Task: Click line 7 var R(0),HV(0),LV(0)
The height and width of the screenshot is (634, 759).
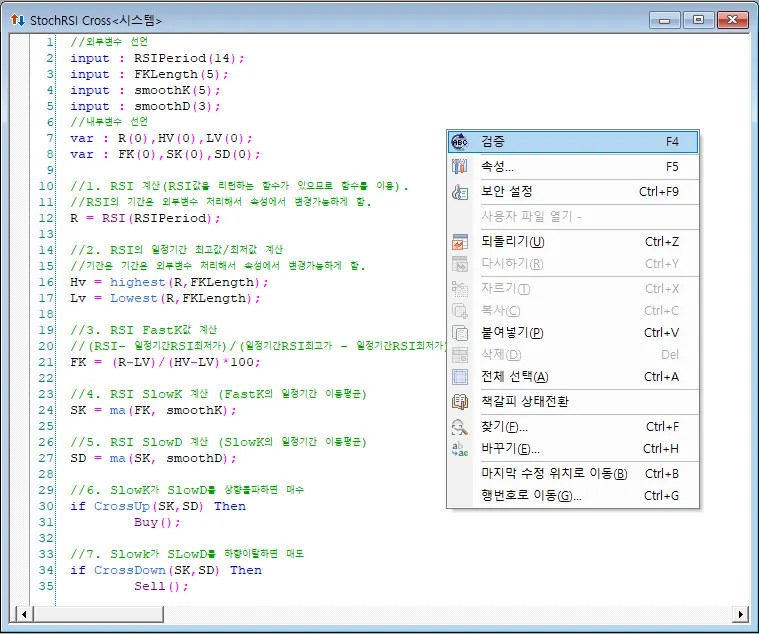Action: [x=161, y=138]
